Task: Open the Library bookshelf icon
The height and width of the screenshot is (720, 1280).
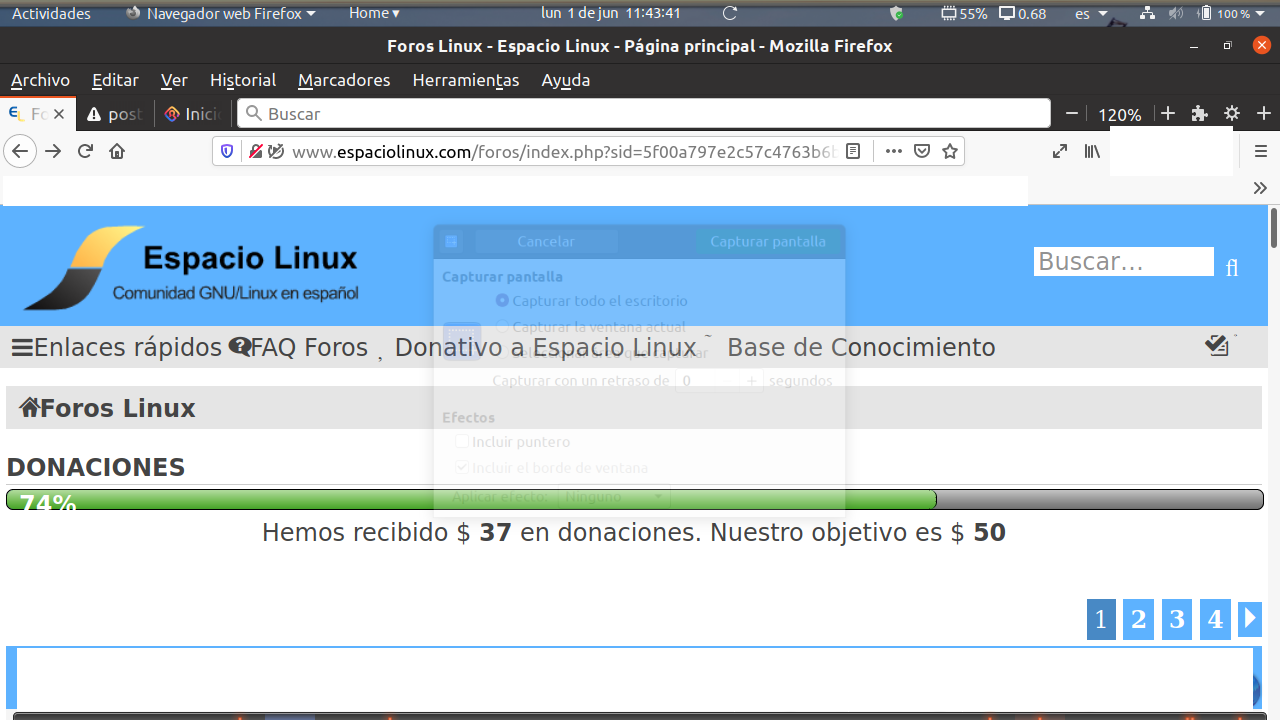Action: click(1092, 151)
